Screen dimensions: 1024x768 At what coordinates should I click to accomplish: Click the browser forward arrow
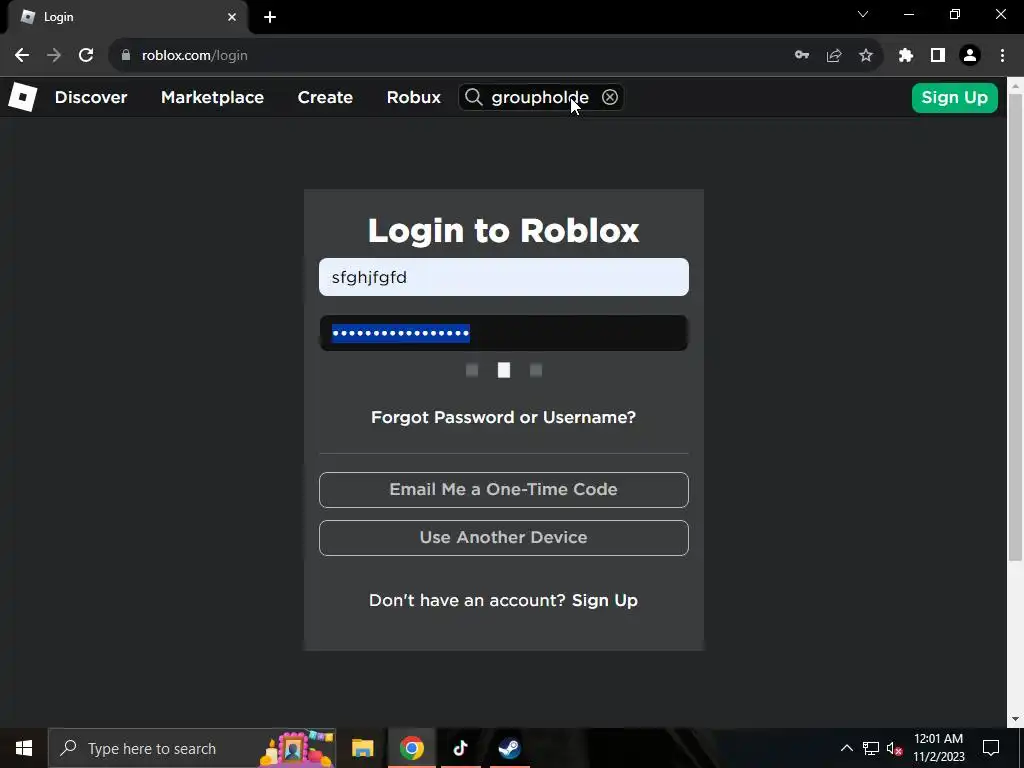pos(54,56)
